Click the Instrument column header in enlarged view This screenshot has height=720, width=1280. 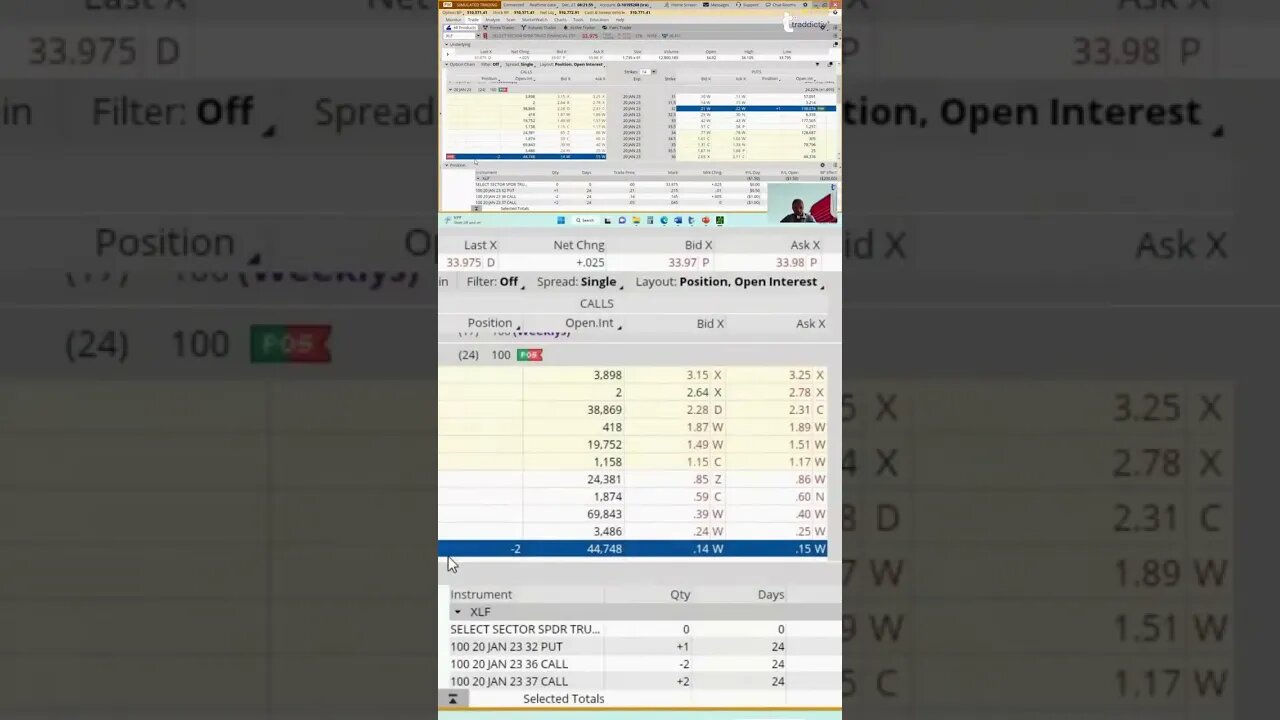click(481, 594)
